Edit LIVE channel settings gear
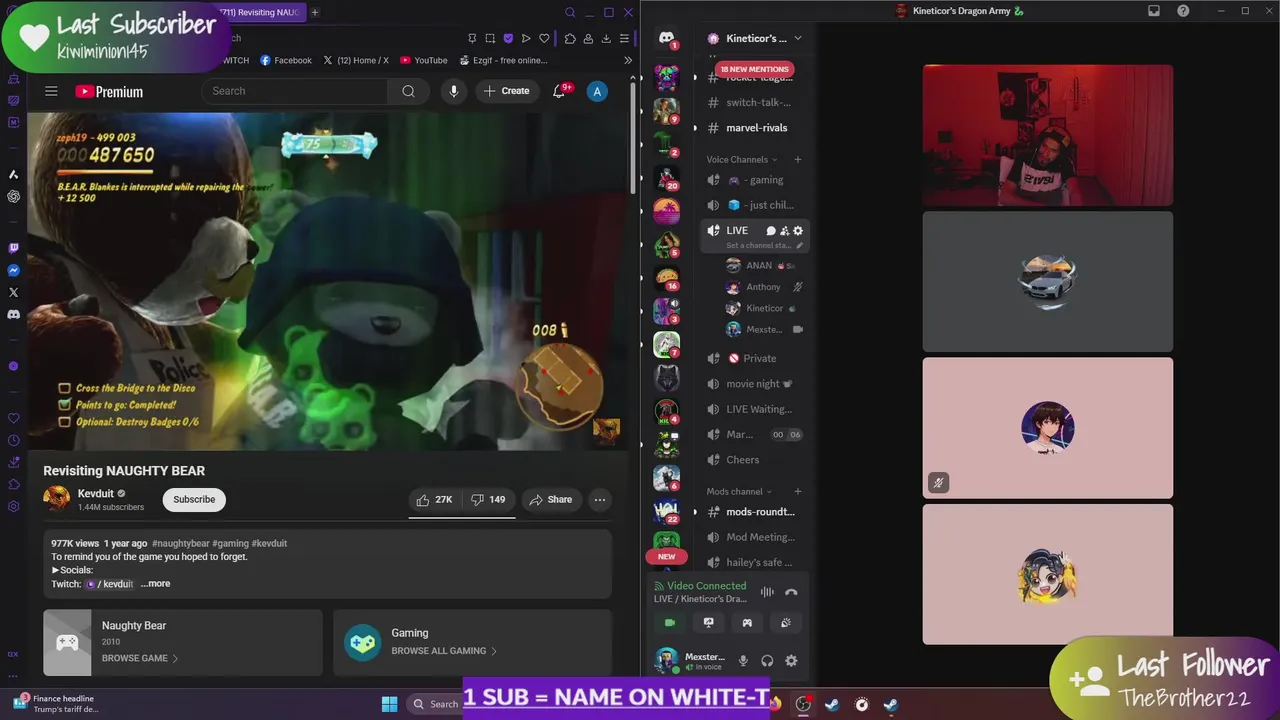 [x=798, y=231]
